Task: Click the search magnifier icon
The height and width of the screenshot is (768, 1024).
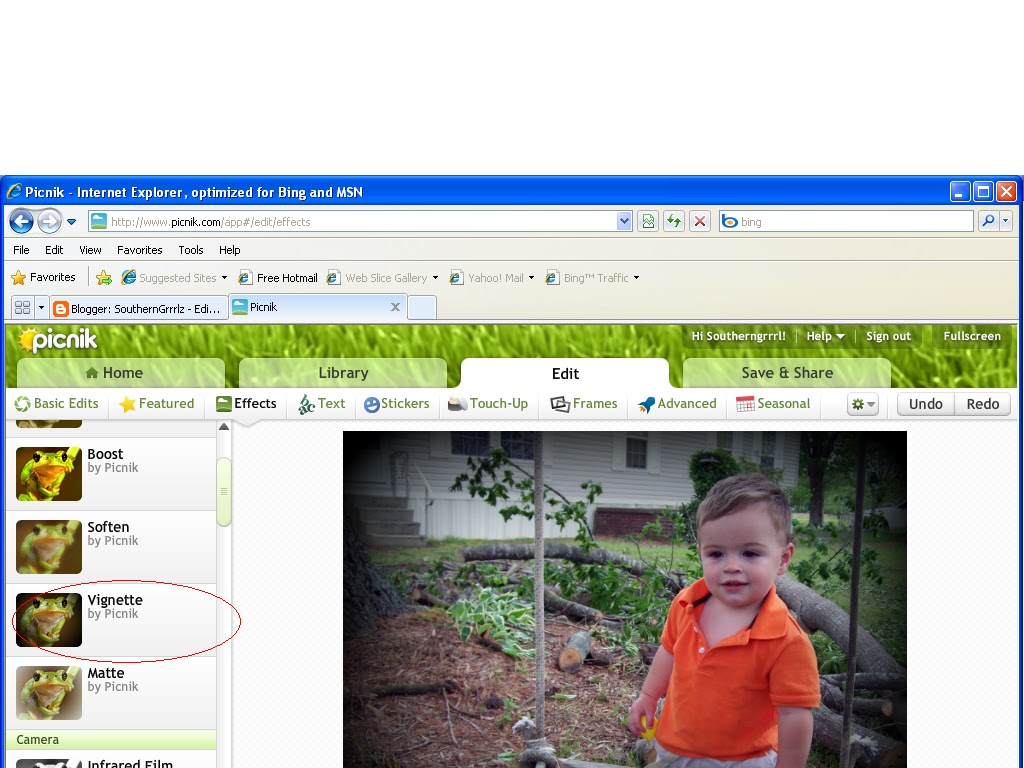Action: (988, 221)
